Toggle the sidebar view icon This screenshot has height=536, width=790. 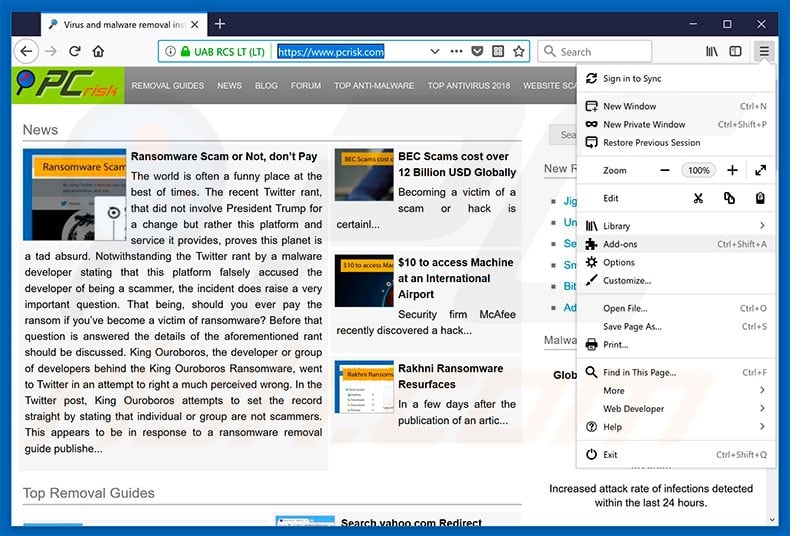coord(736,51)
